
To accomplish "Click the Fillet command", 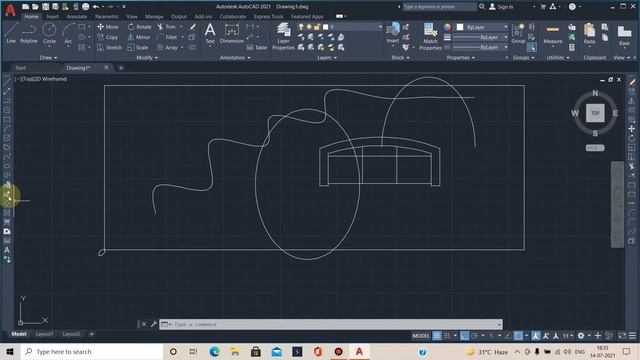I will tap(167, 37).
